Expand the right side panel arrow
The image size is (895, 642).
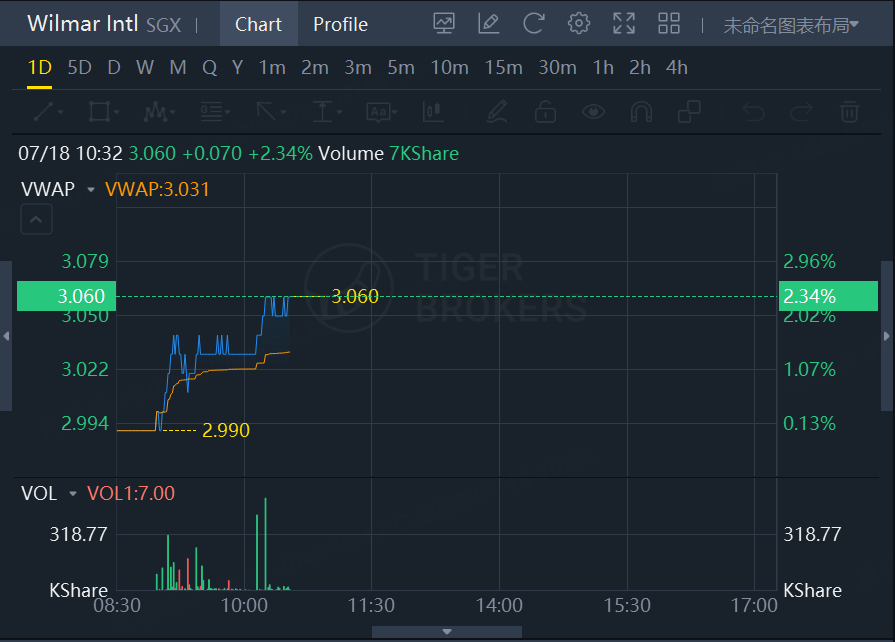(x=887, y=336)
